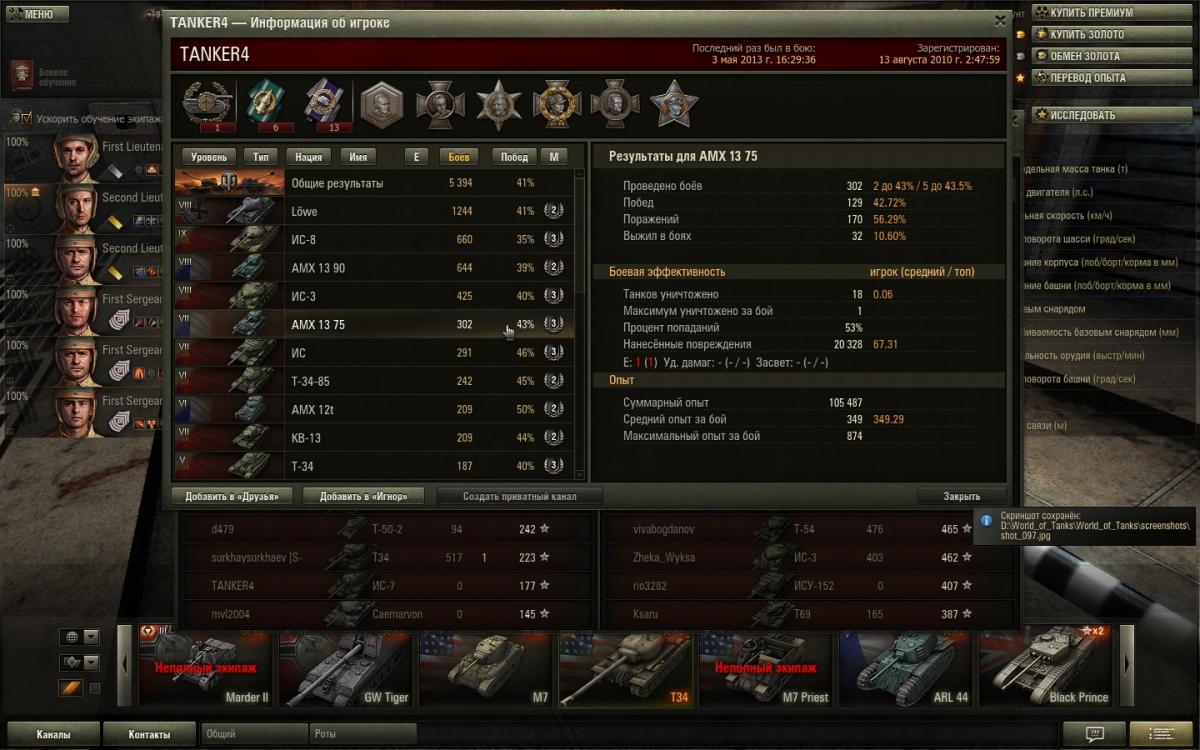Select the Black Prince tank in the carousel
Screen dimensions: 1200x750
(1045, 668)
